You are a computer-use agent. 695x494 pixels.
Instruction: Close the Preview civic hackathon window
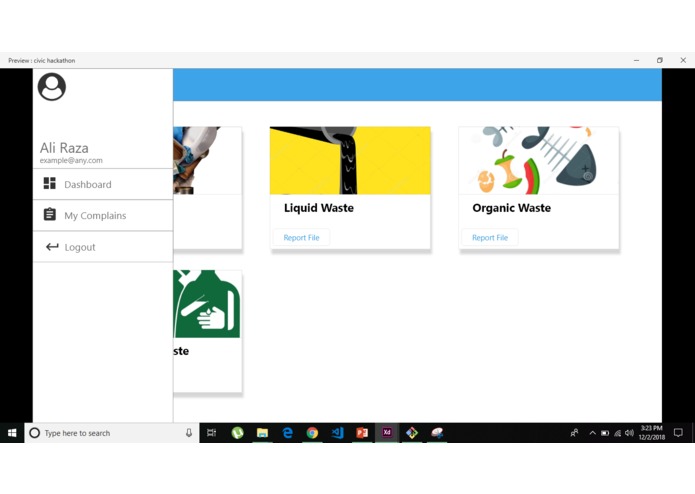pos(683,60)
